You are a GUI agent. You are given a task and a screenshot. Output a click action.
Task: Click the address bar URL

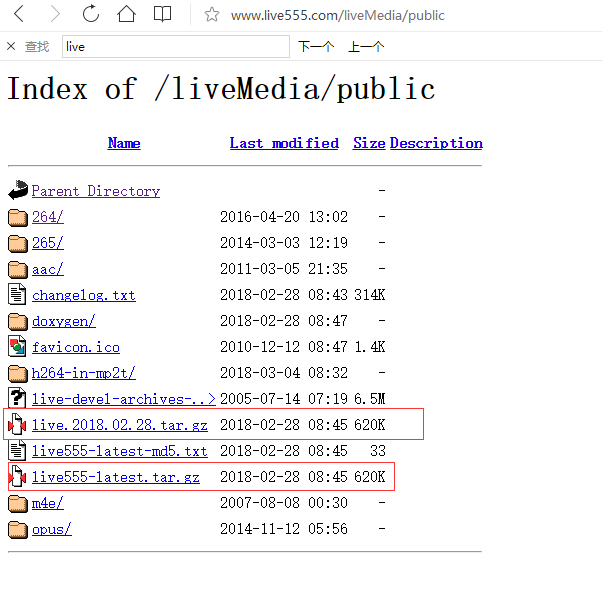pyautogui.click(x=337, y=15)
